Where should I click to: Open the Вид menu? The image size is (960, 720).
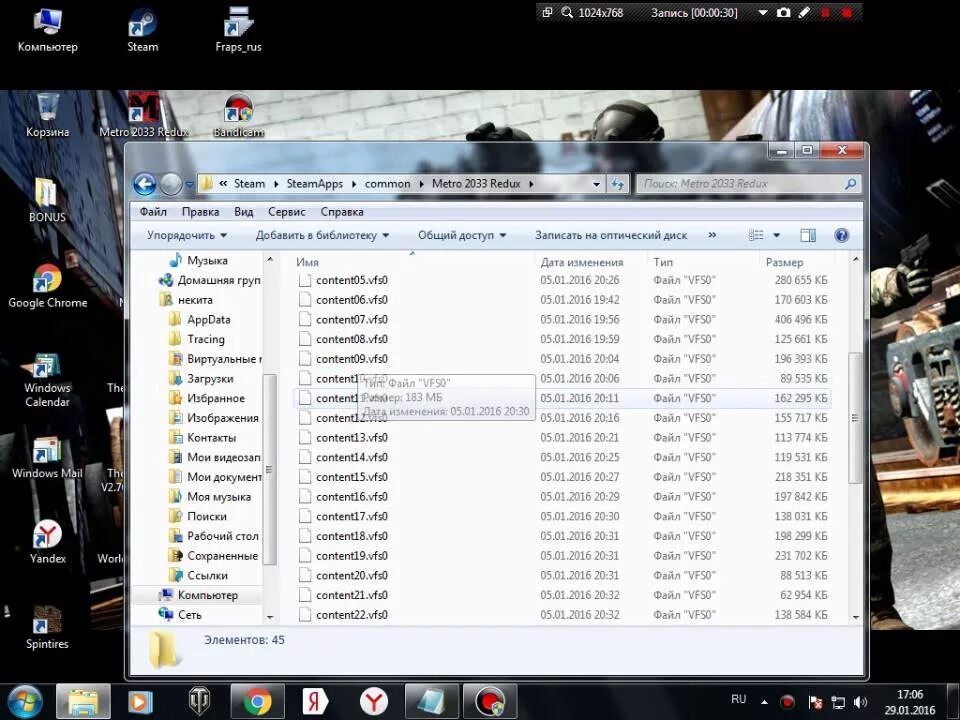tap(243, 212)
